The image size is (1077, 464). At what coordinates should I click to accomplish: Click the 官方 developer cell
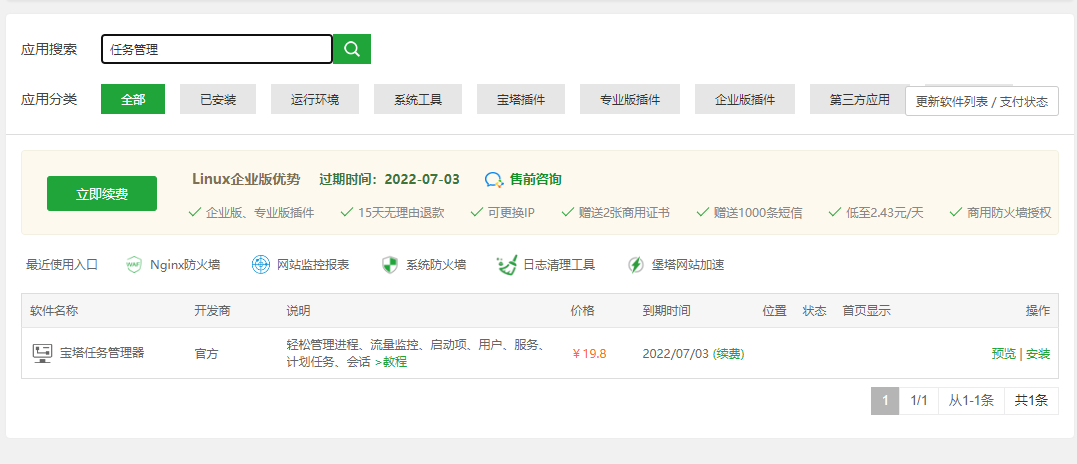(x=206, y=353)
